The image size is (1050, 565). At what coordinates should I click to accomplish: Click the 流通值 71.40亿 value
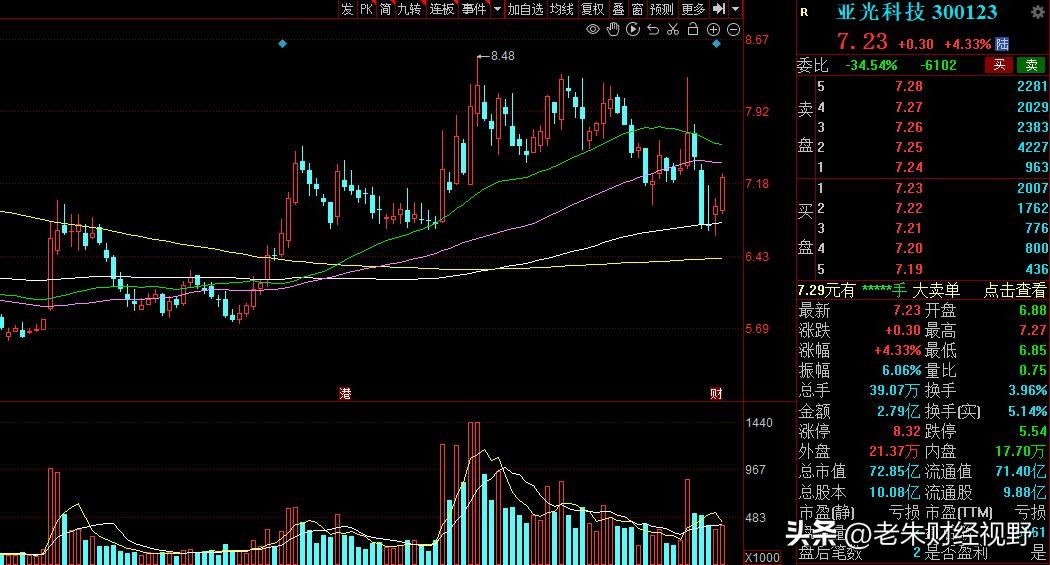[1021, 471]
